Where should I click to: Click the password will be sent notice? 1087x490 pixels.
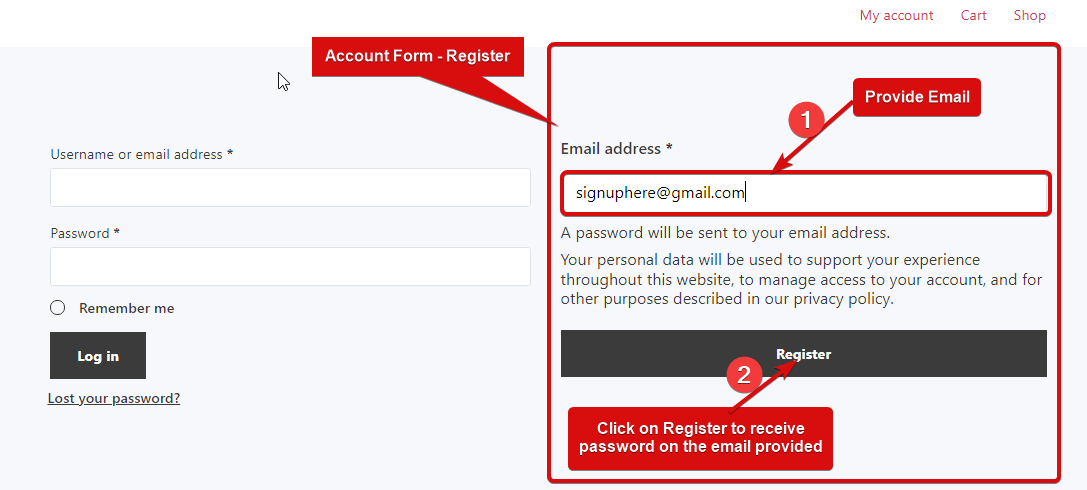(725, 233)
